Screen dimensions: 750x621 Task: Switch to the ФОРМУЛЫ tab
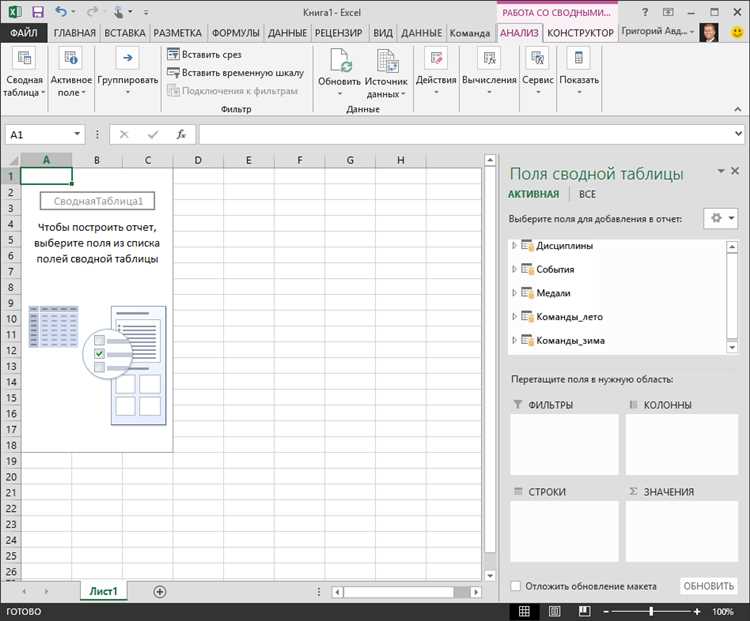(236, 33)
